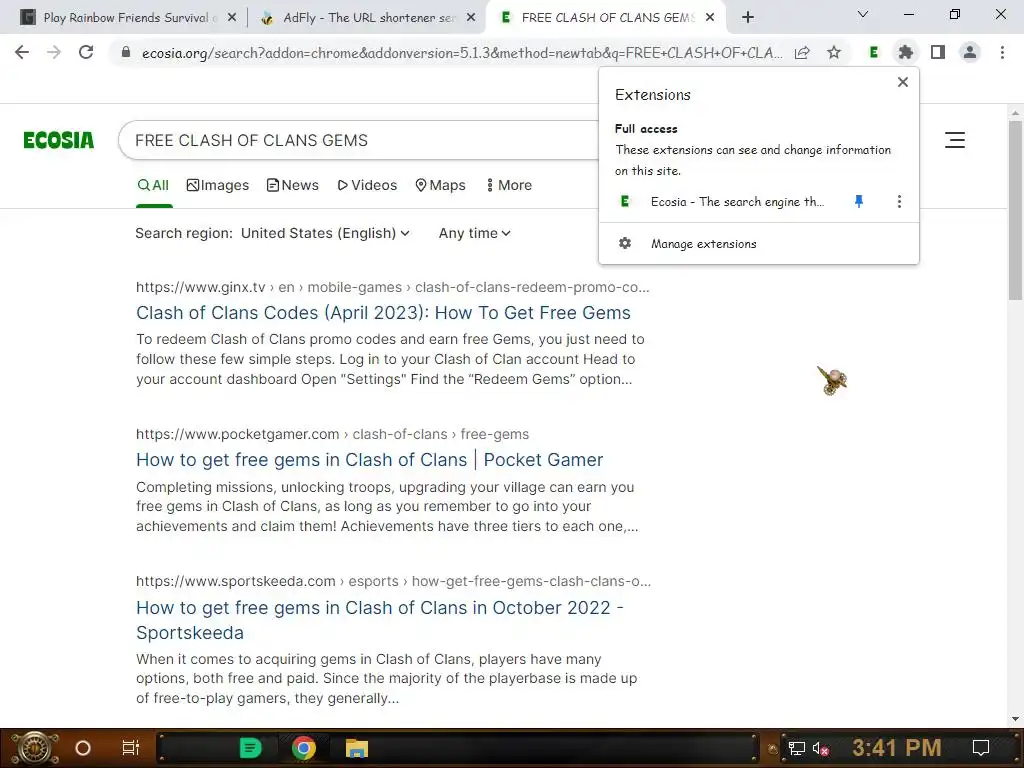Click the address bar URL
The height and width of the screenshot is (768, 1024).
click(x=461, y=53)
